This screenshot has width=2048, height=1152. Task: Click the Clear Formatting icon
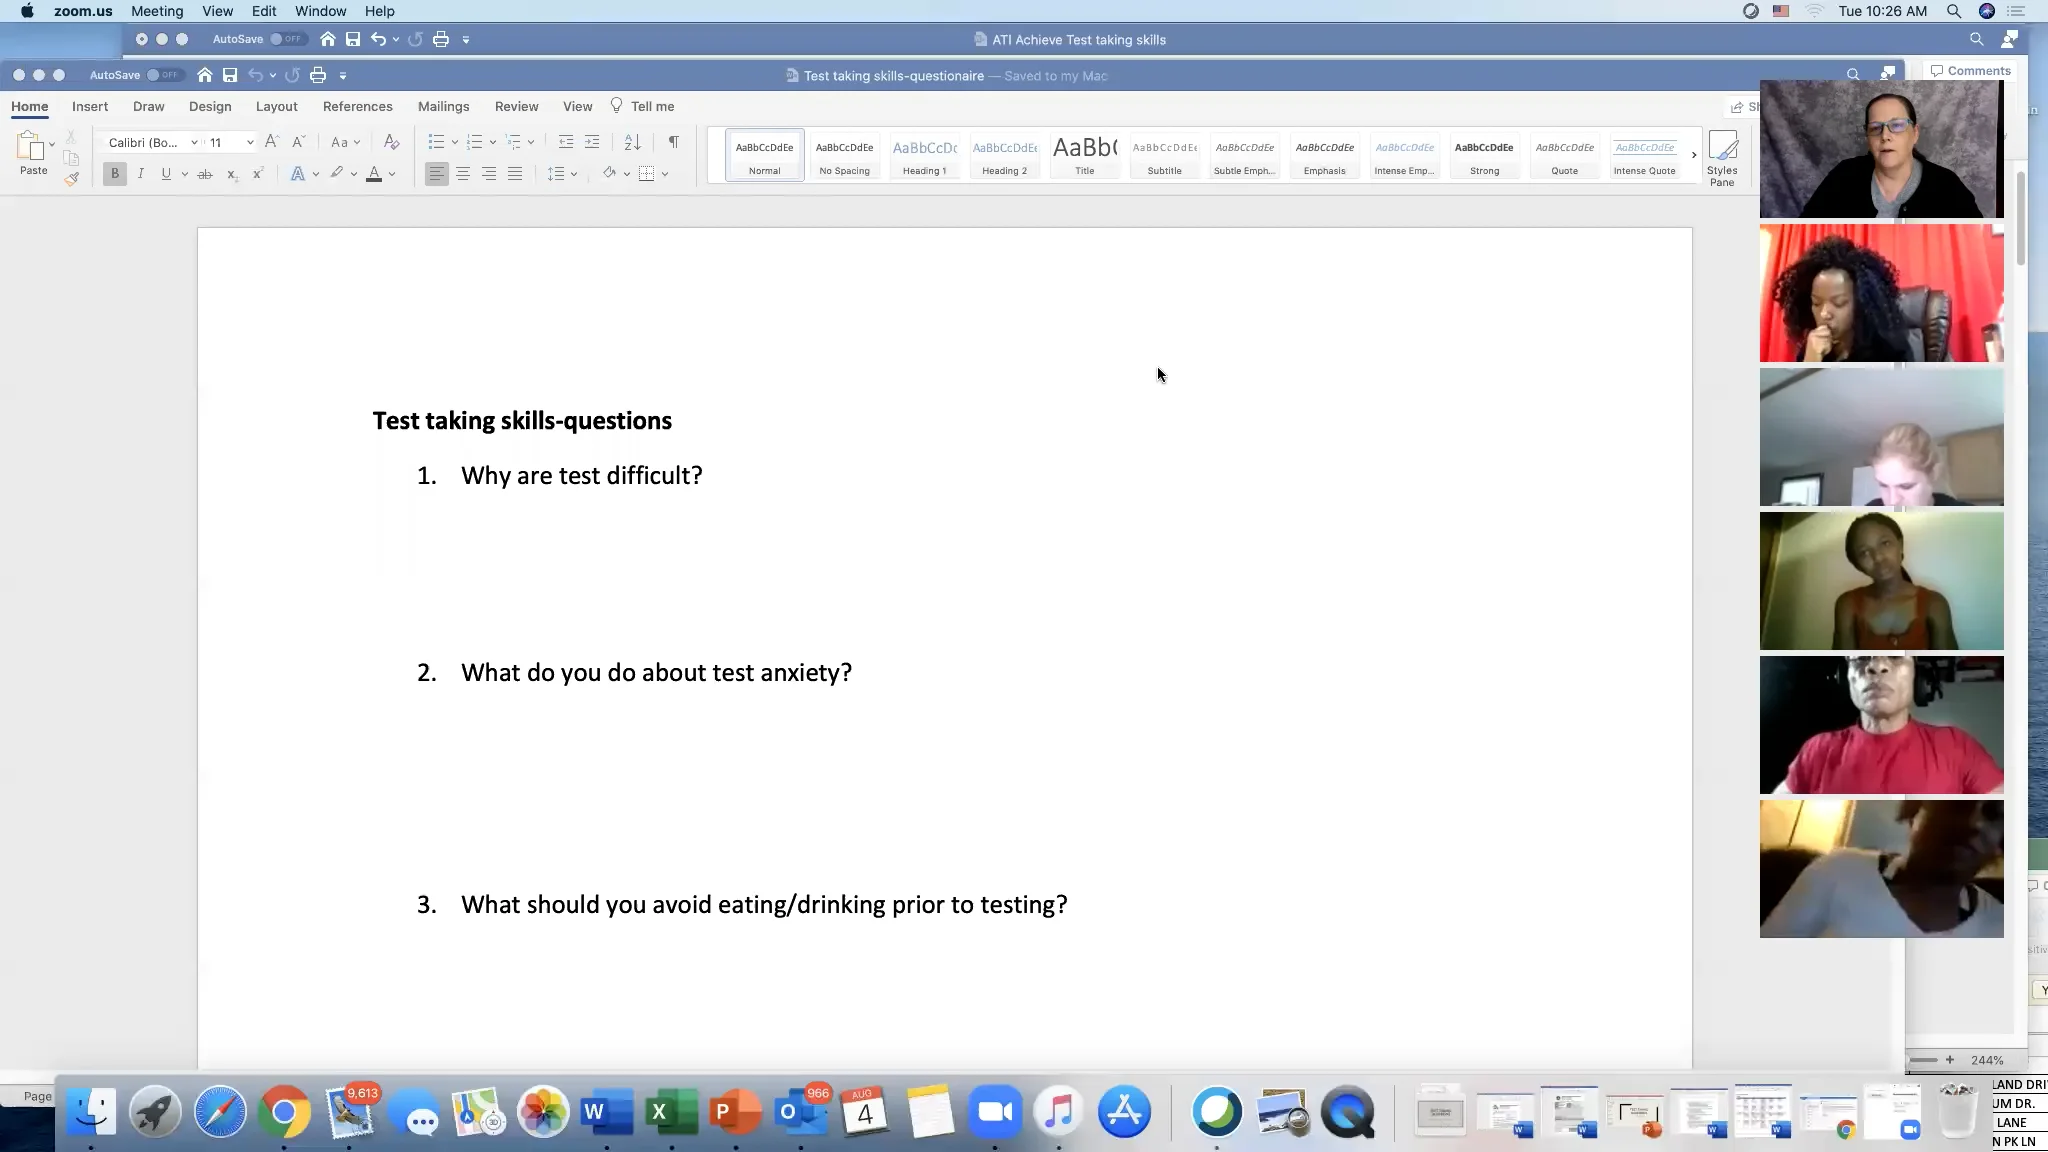point(391,142)
